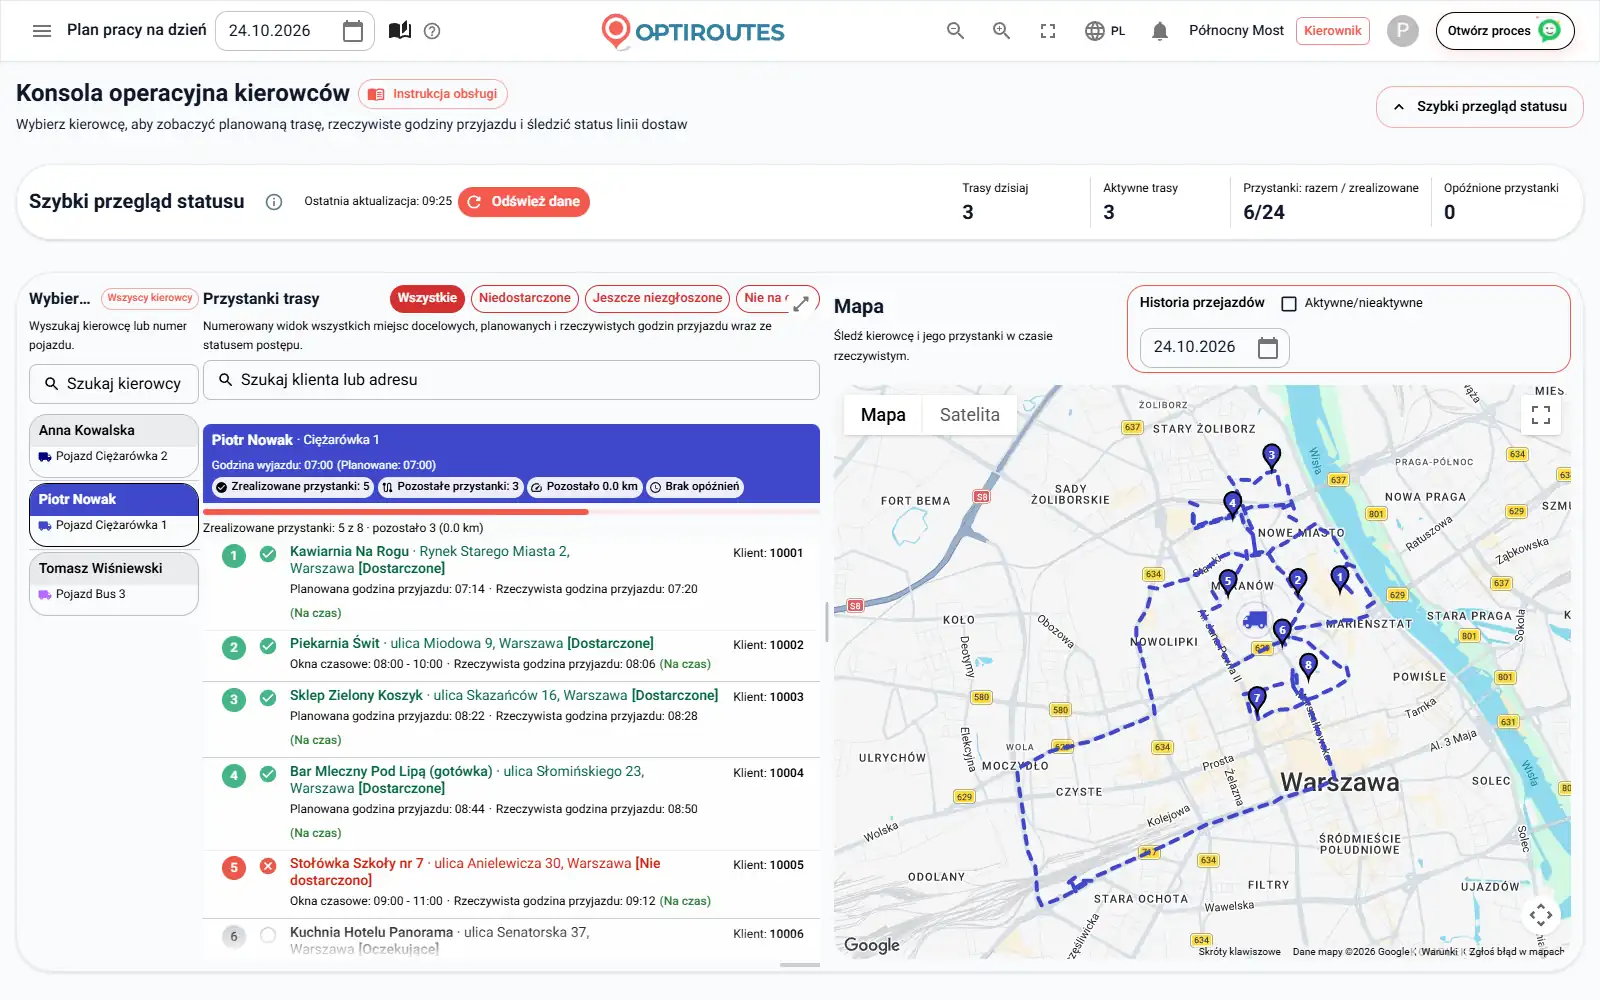Click the zoom-out magnifier icon in header

(x=956, y=31)
